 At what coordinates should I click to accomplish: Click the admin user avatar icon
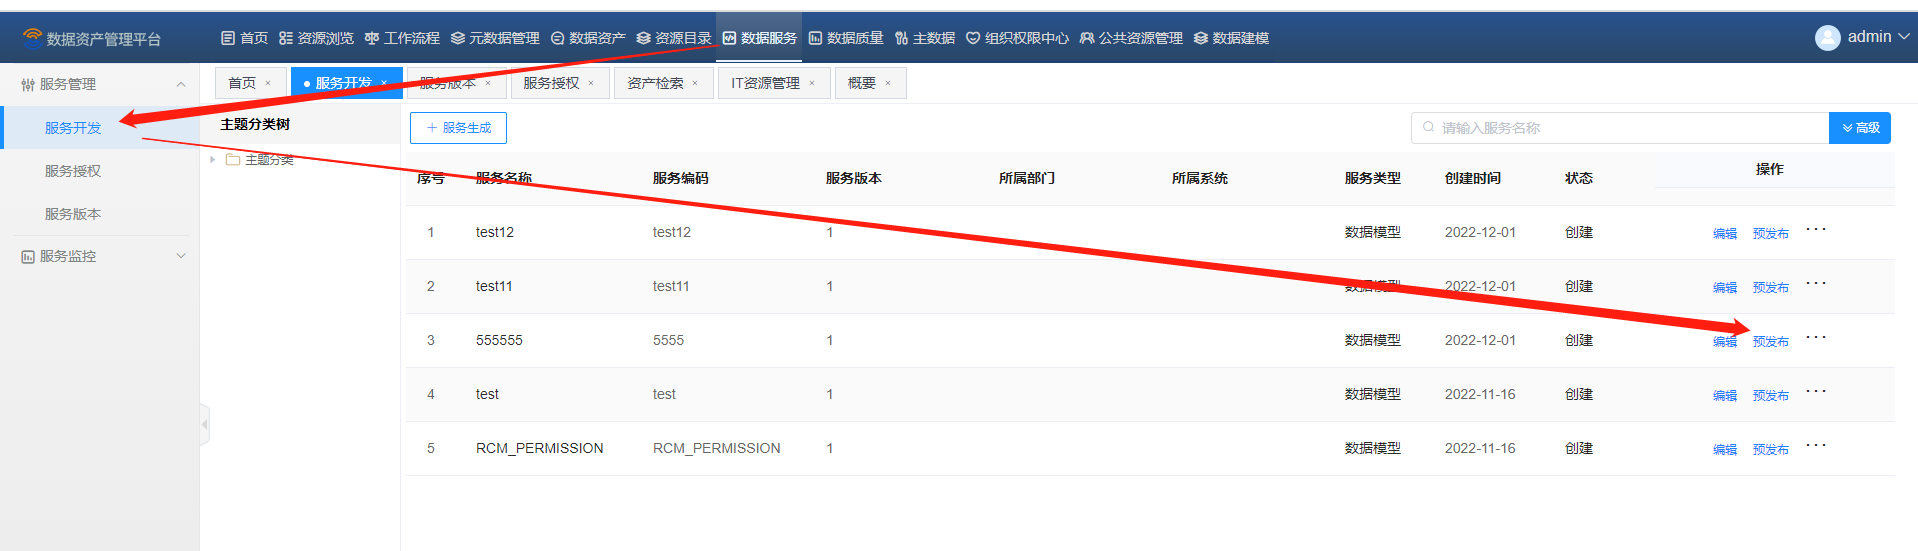(1827, 38)
